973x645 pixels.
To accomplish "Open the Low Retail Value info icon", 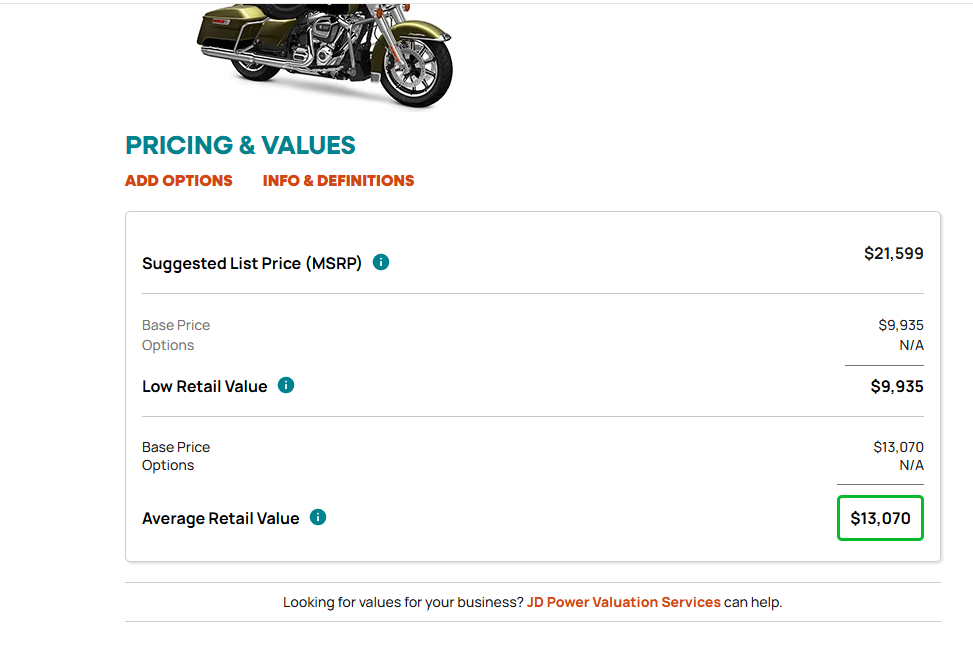I will (286, 385).
